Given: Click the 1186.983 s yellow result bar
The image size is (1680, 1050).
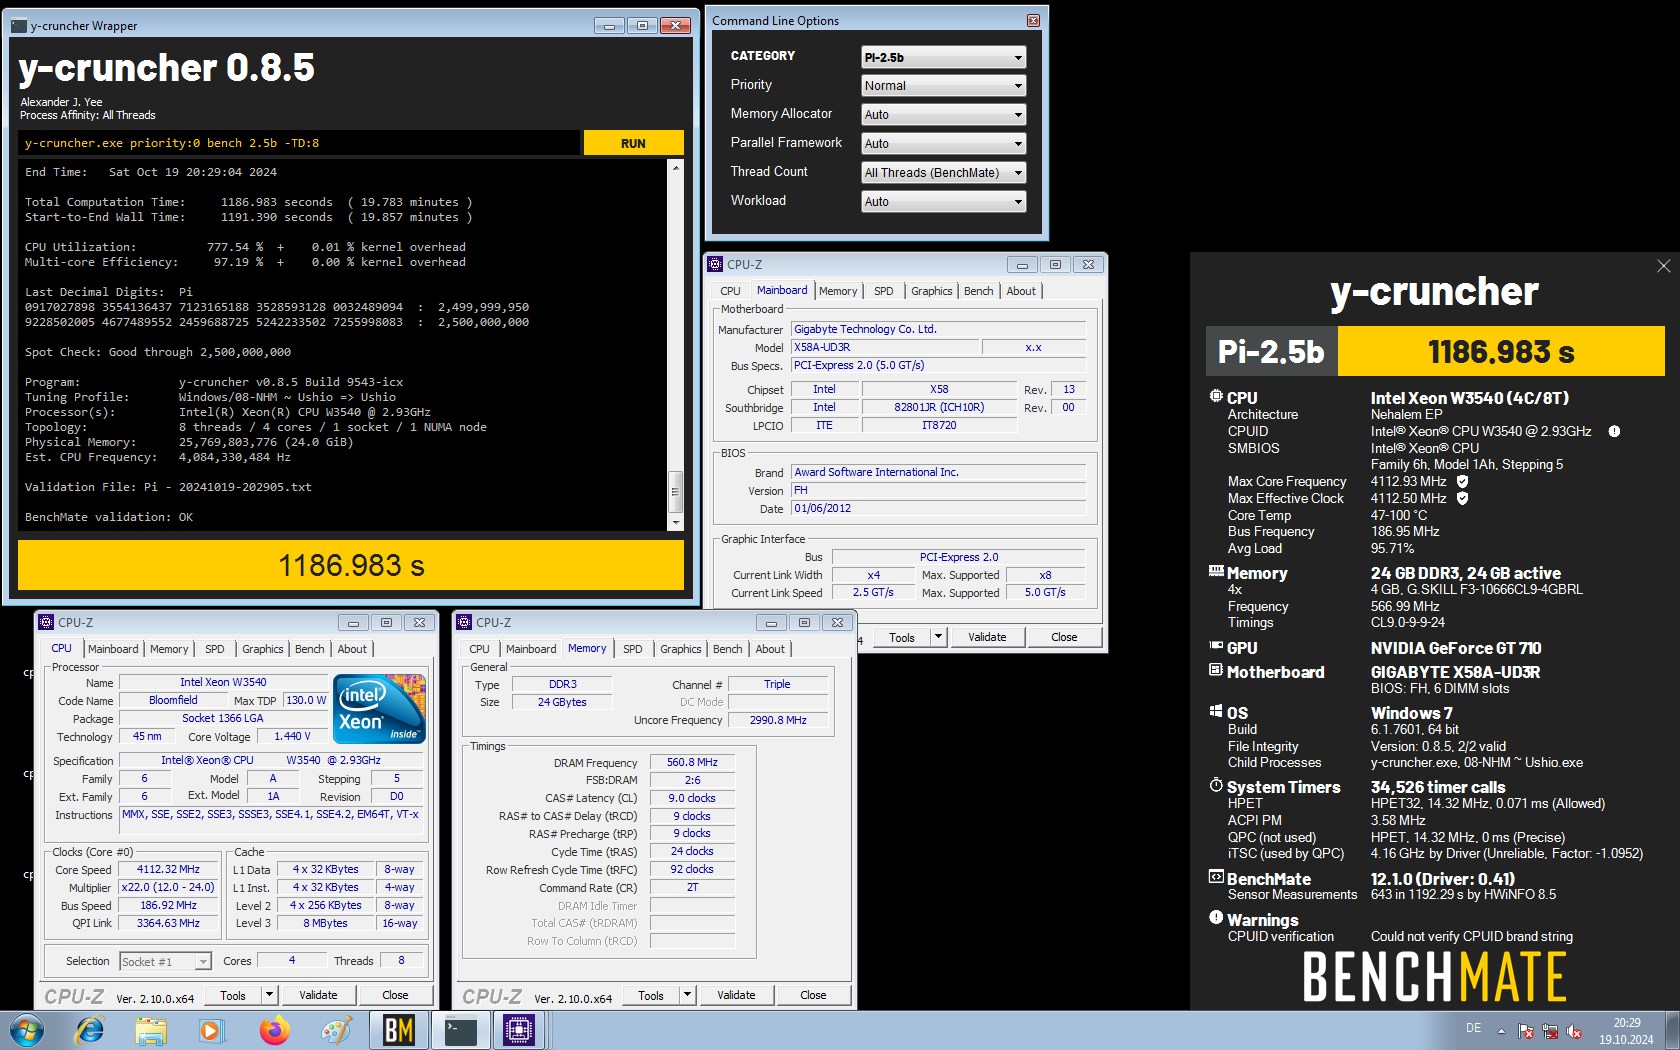Looking at the screenshot, I should click(351, 566).
